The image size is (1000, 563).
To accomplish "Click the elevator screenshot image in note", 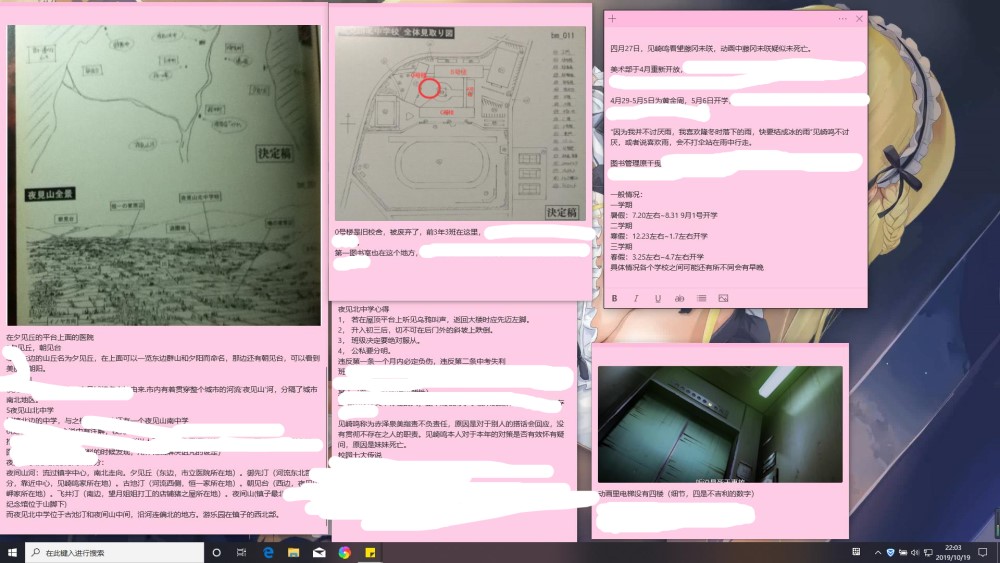I will pos(720,424).
